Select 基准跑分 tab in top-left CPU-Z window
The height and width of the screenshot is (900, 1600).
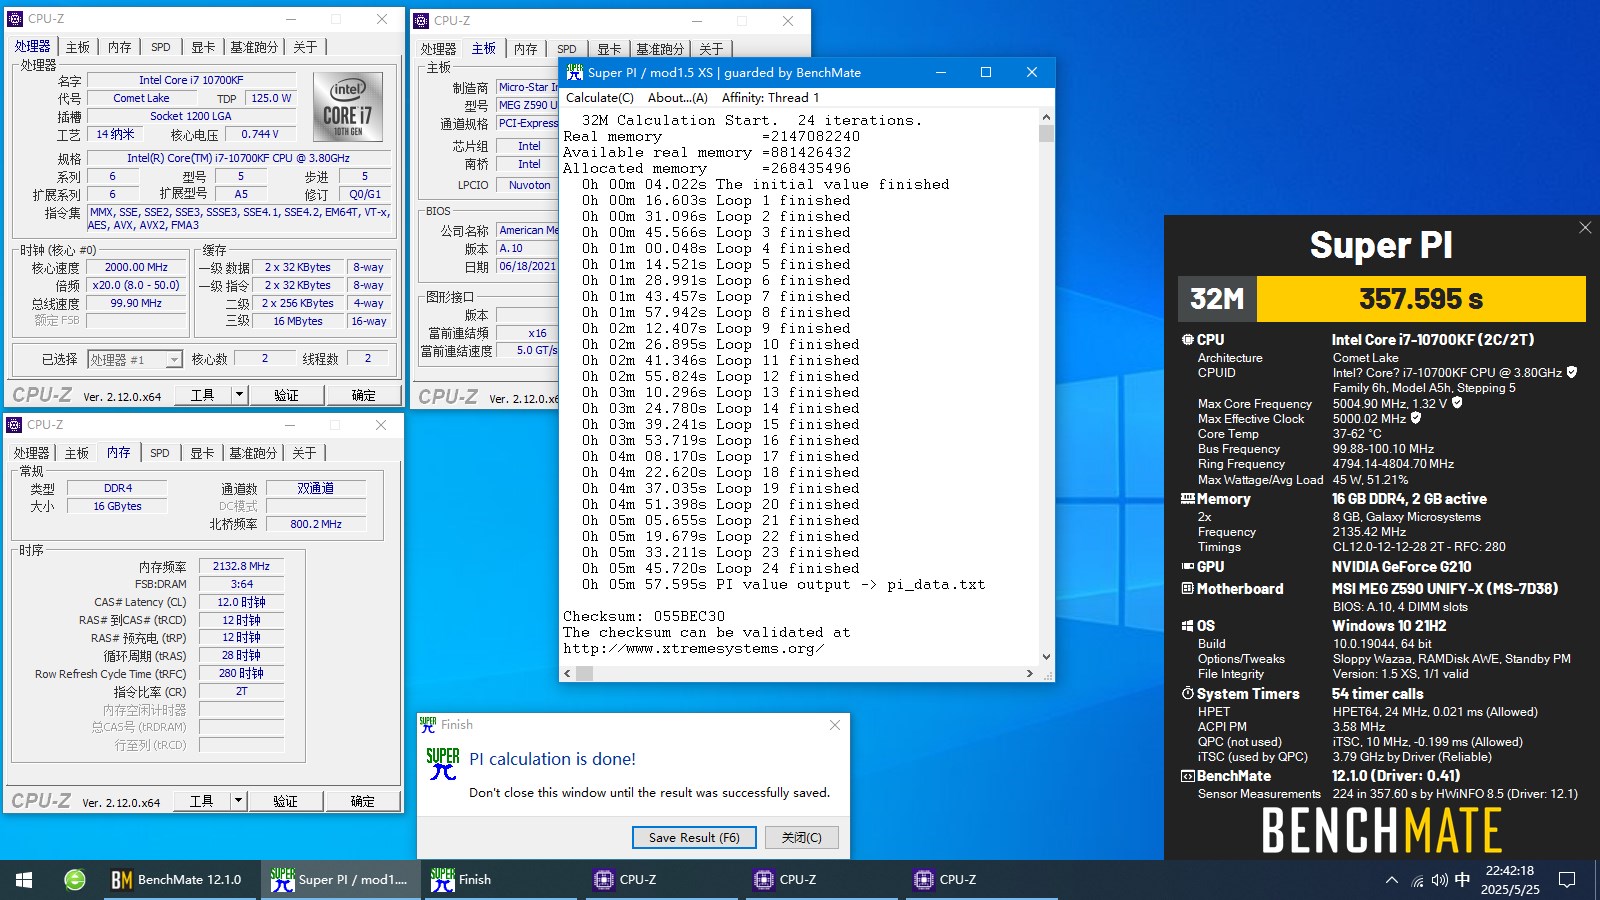click(x=254, y=47)
